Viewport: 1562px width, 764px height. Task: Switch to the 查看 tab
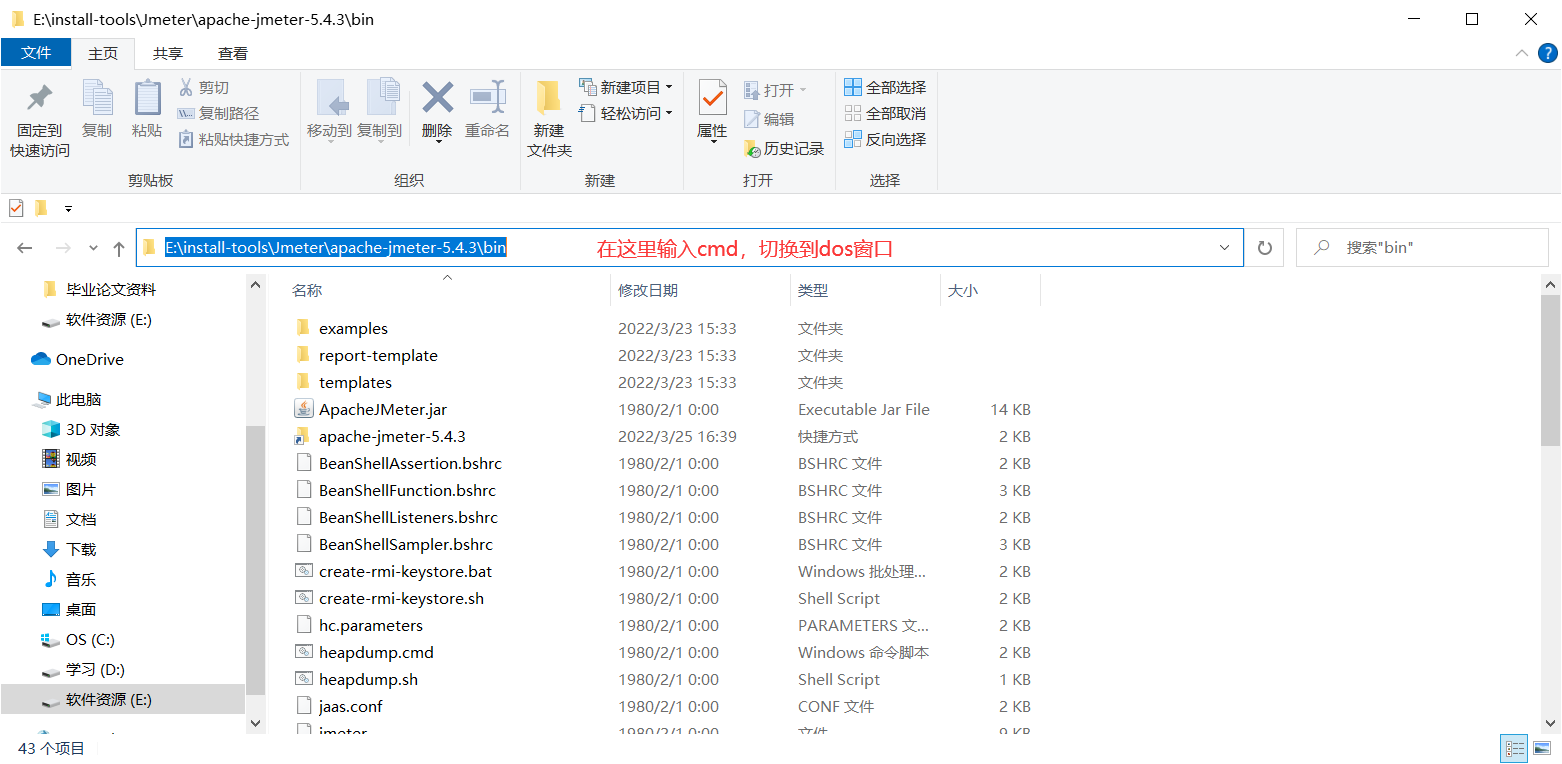click(233, 53)
